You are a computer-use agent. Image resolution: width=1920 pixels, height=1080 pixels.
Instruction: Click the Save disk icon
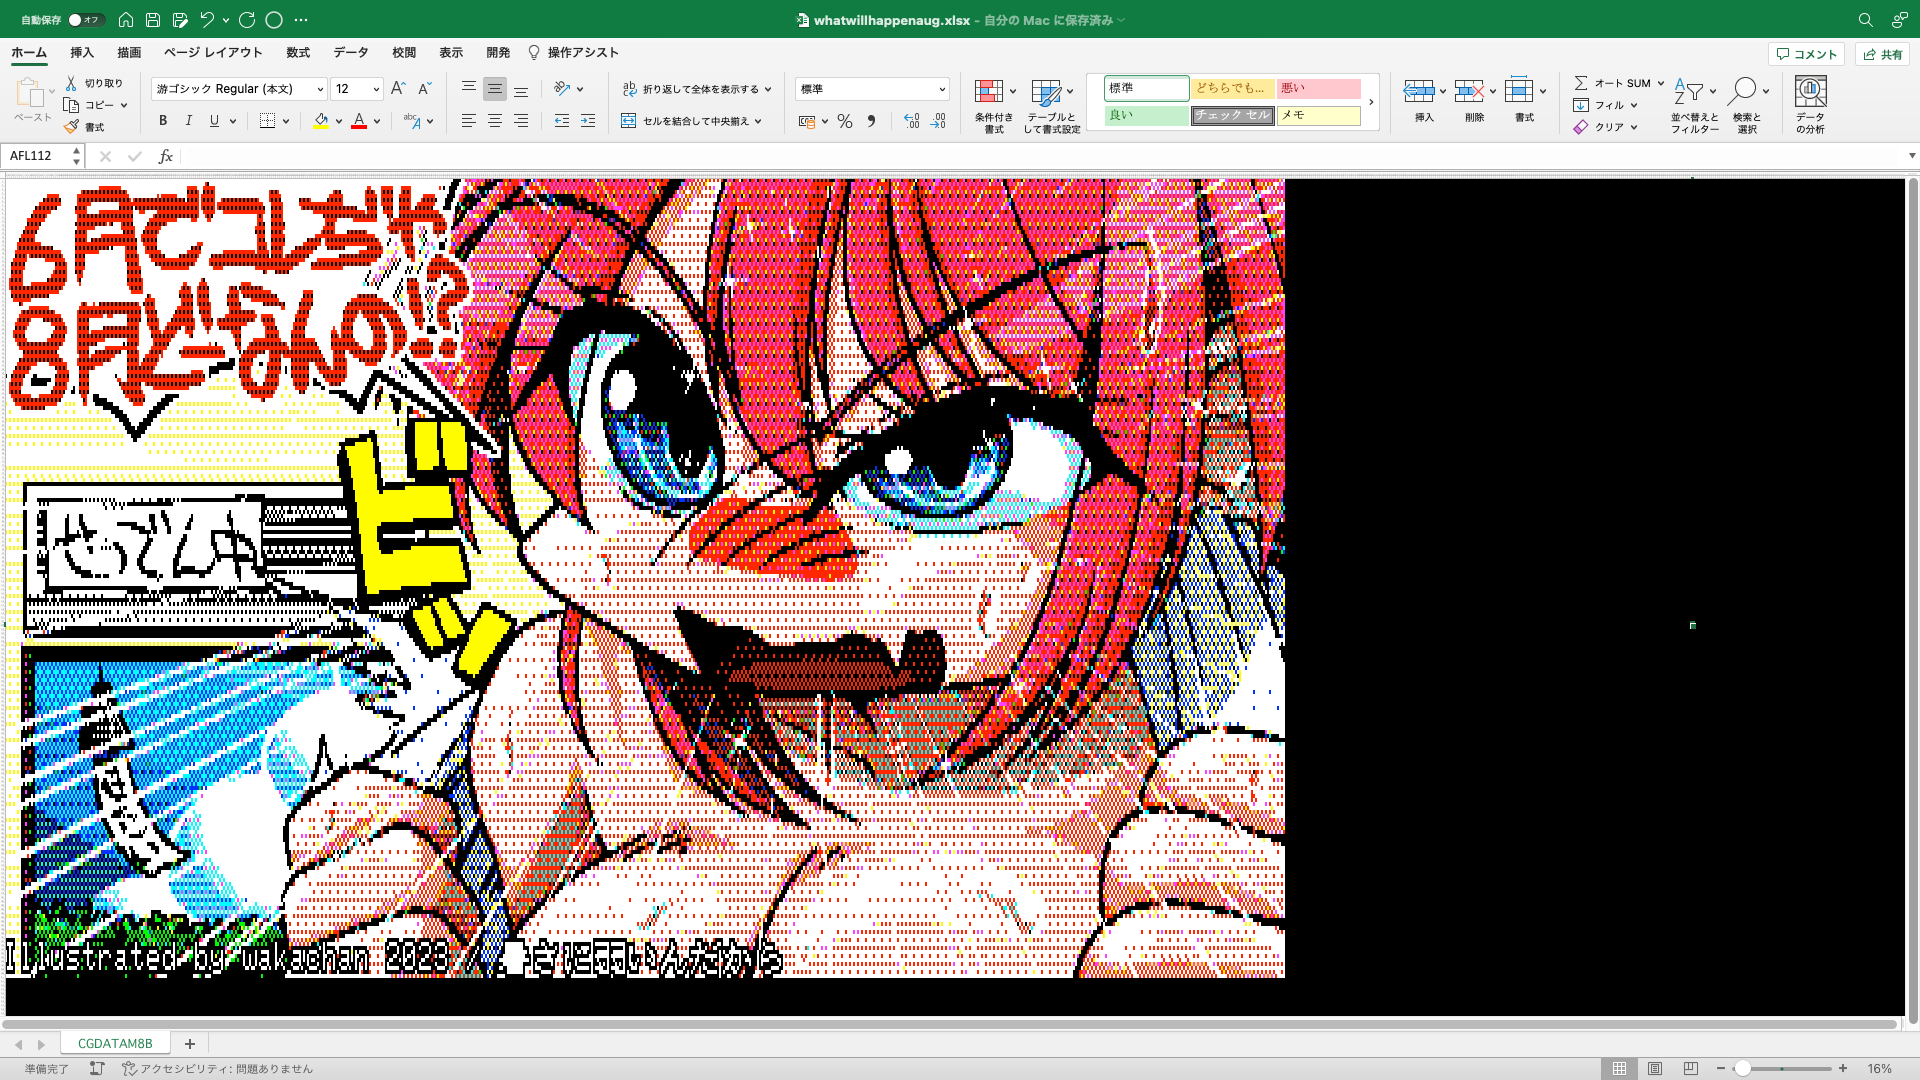(153, 20)
